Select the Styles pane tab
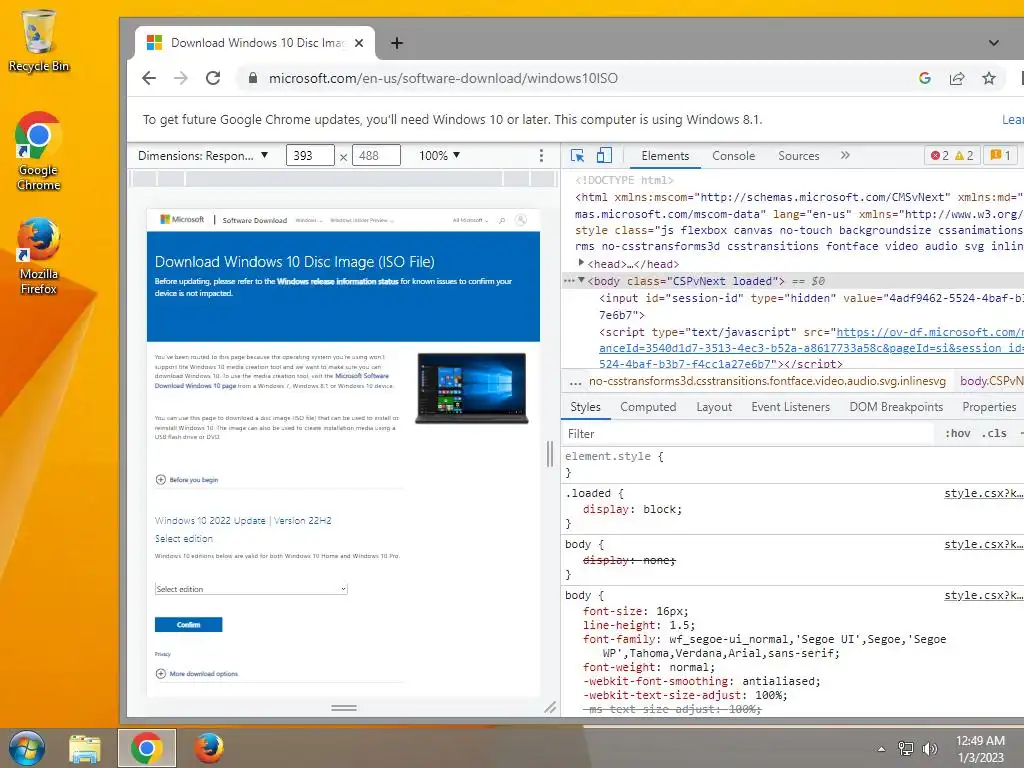Screen dimensions: 1024x768 click(585, 407)
